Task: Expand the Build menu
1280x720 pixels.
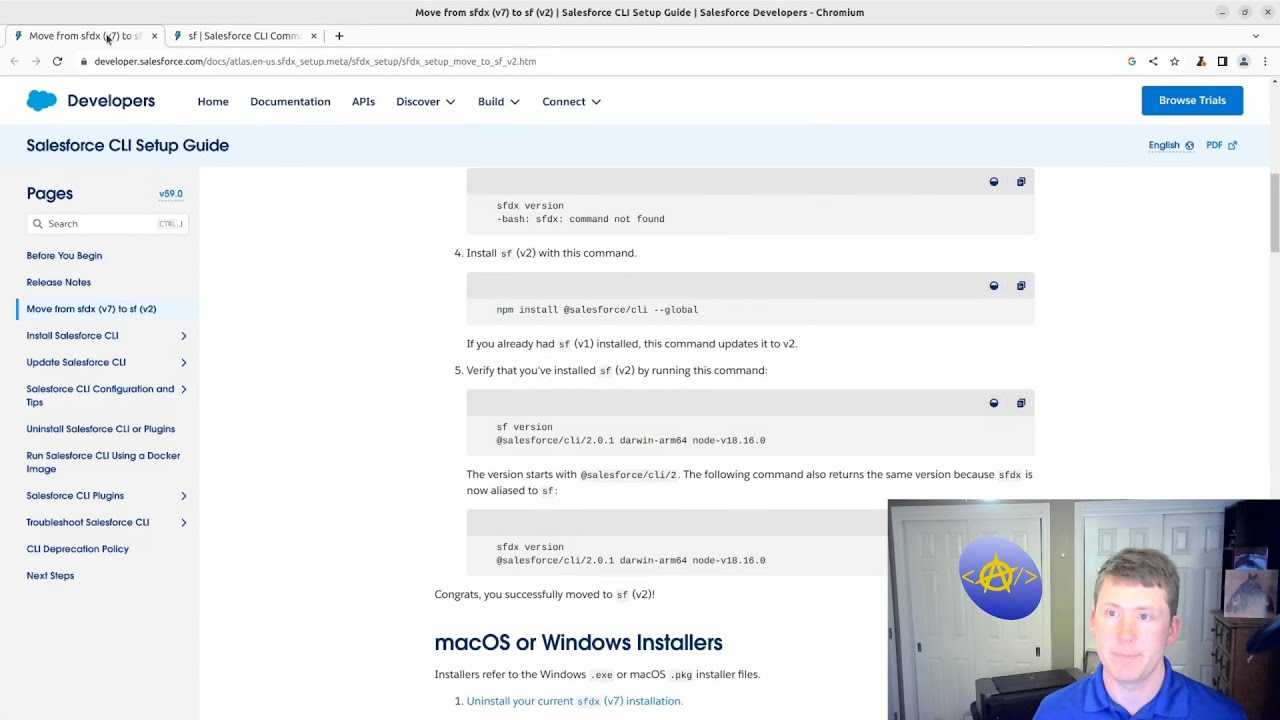Action: point(499,101)
